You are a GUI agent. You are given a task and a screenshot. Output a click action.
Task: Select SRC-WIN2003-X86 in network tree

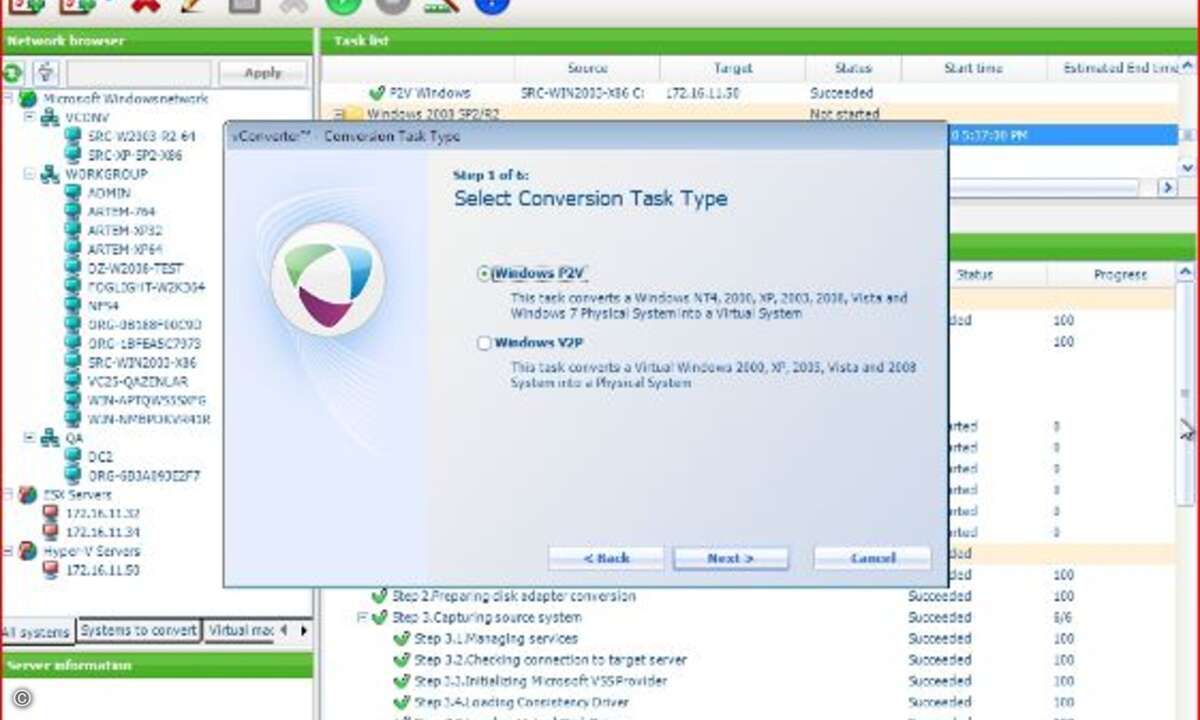(142, 362)
